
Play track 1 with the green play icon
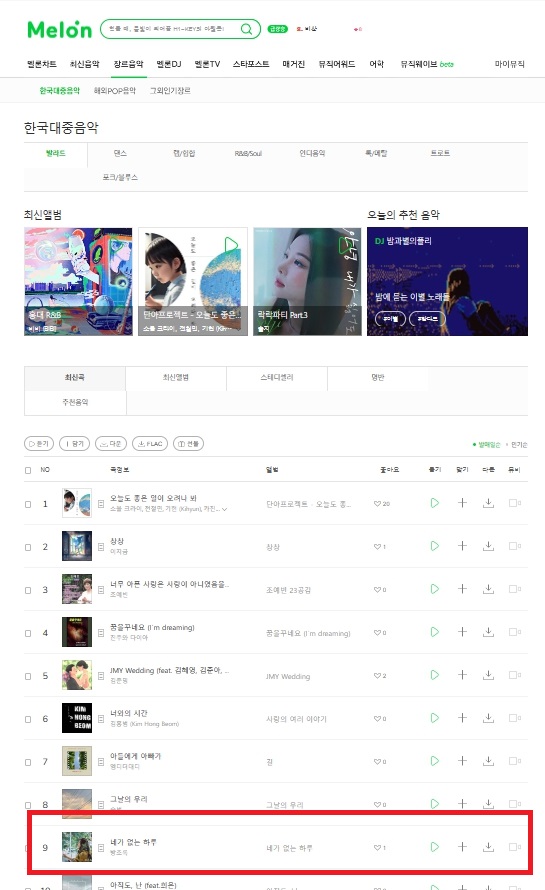pos(434,503)
